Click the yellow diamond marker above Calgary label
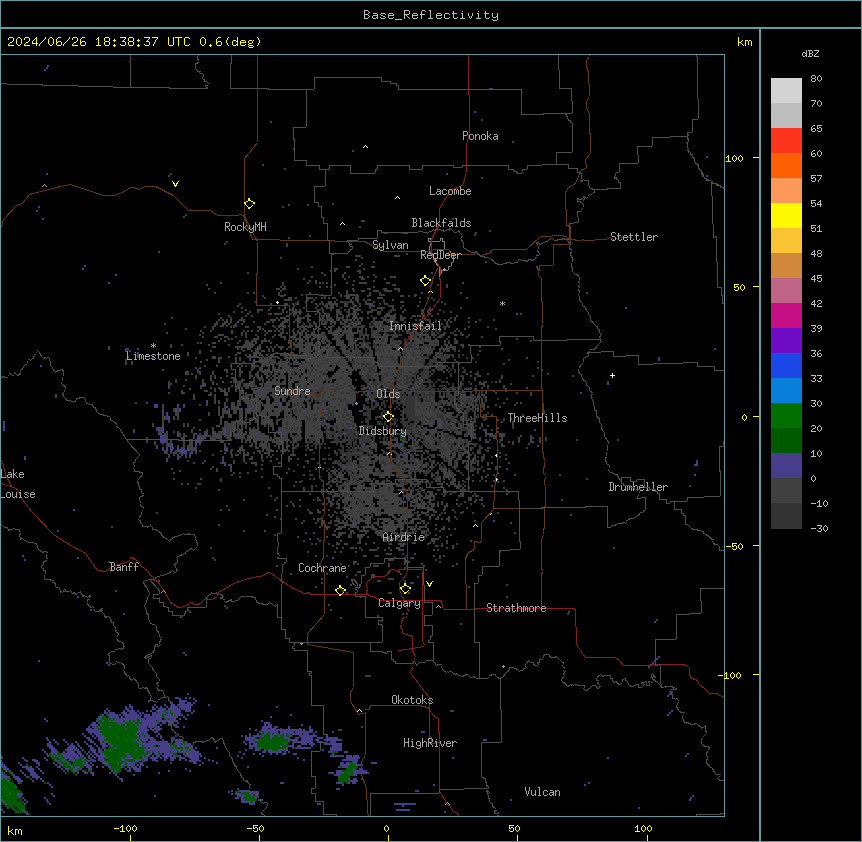The height and width of the screenshot is (842, 862). [405, 589]
